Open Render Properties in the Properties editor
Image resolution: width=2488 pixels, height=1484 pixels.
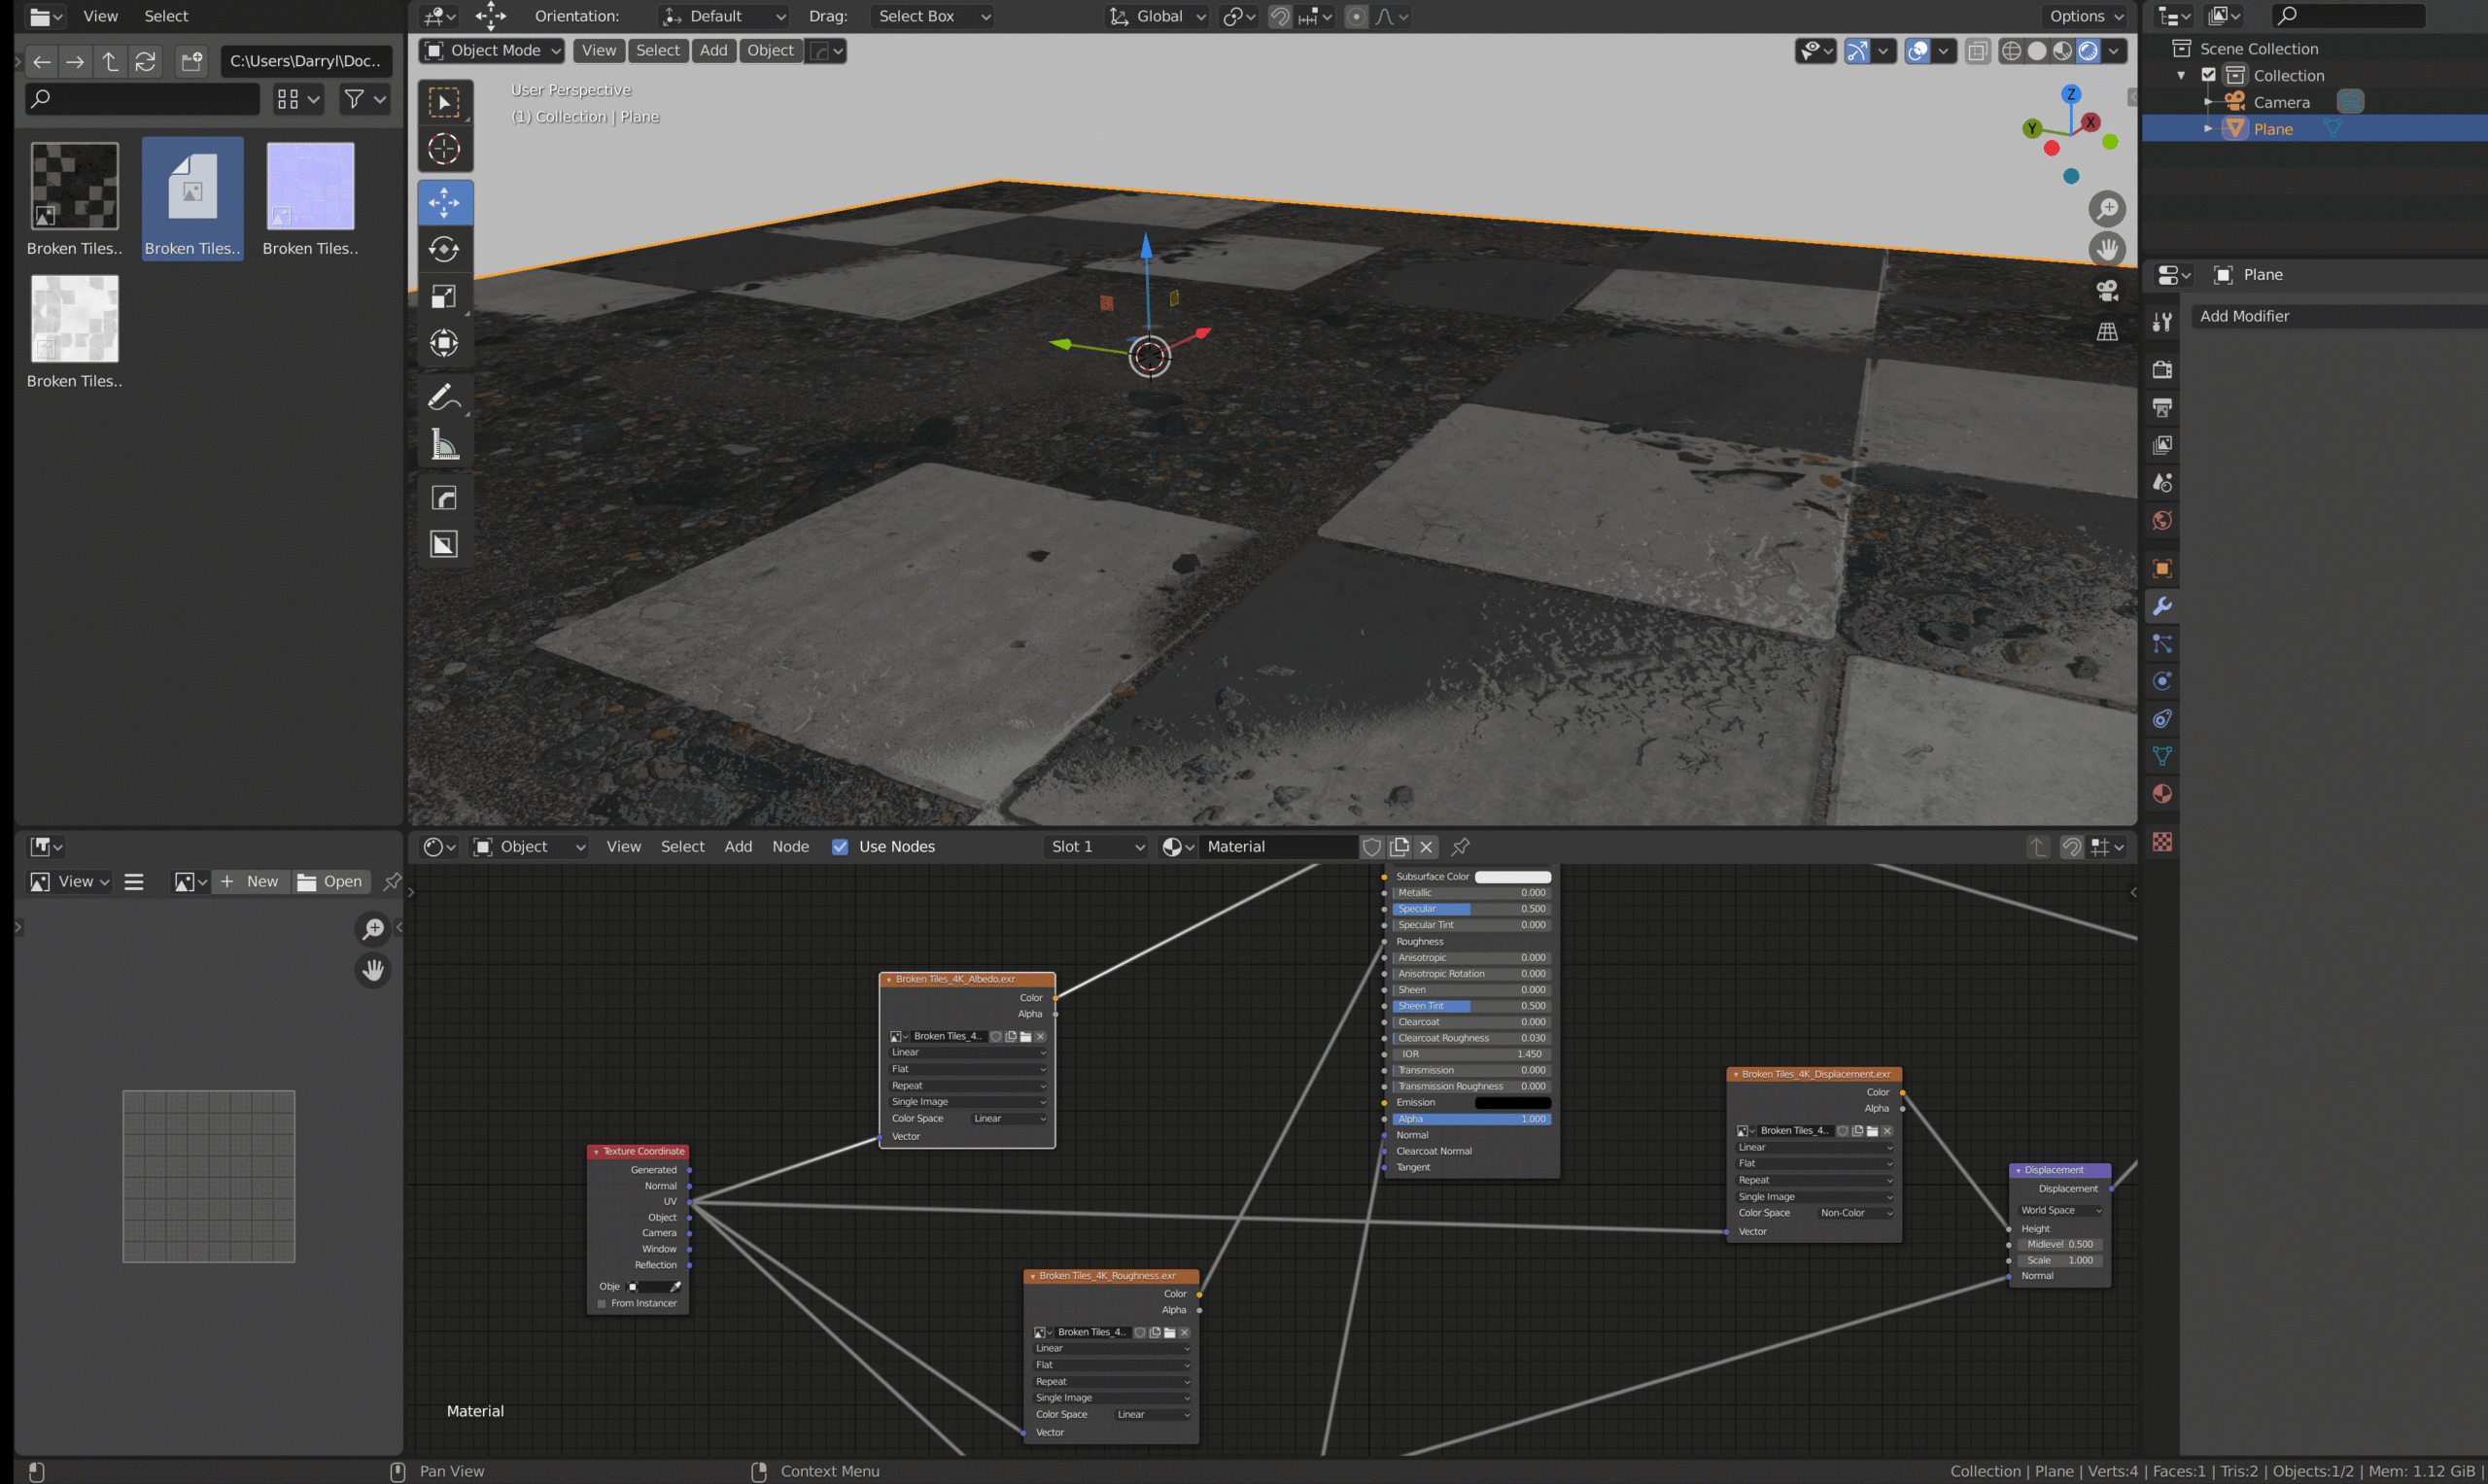point(2162,369)
